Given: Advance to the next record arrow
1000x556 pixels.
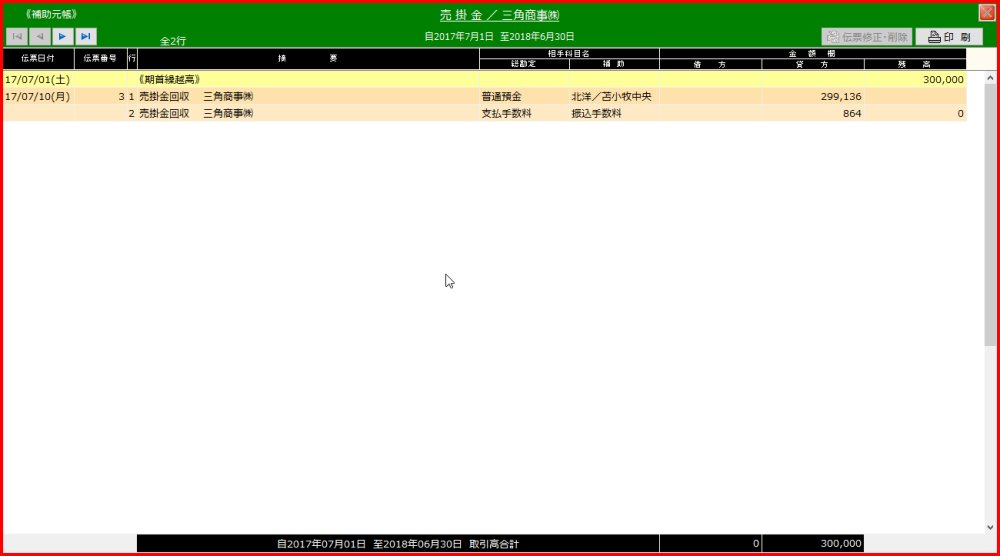Looking at the screenshot, I should point(62,37).
